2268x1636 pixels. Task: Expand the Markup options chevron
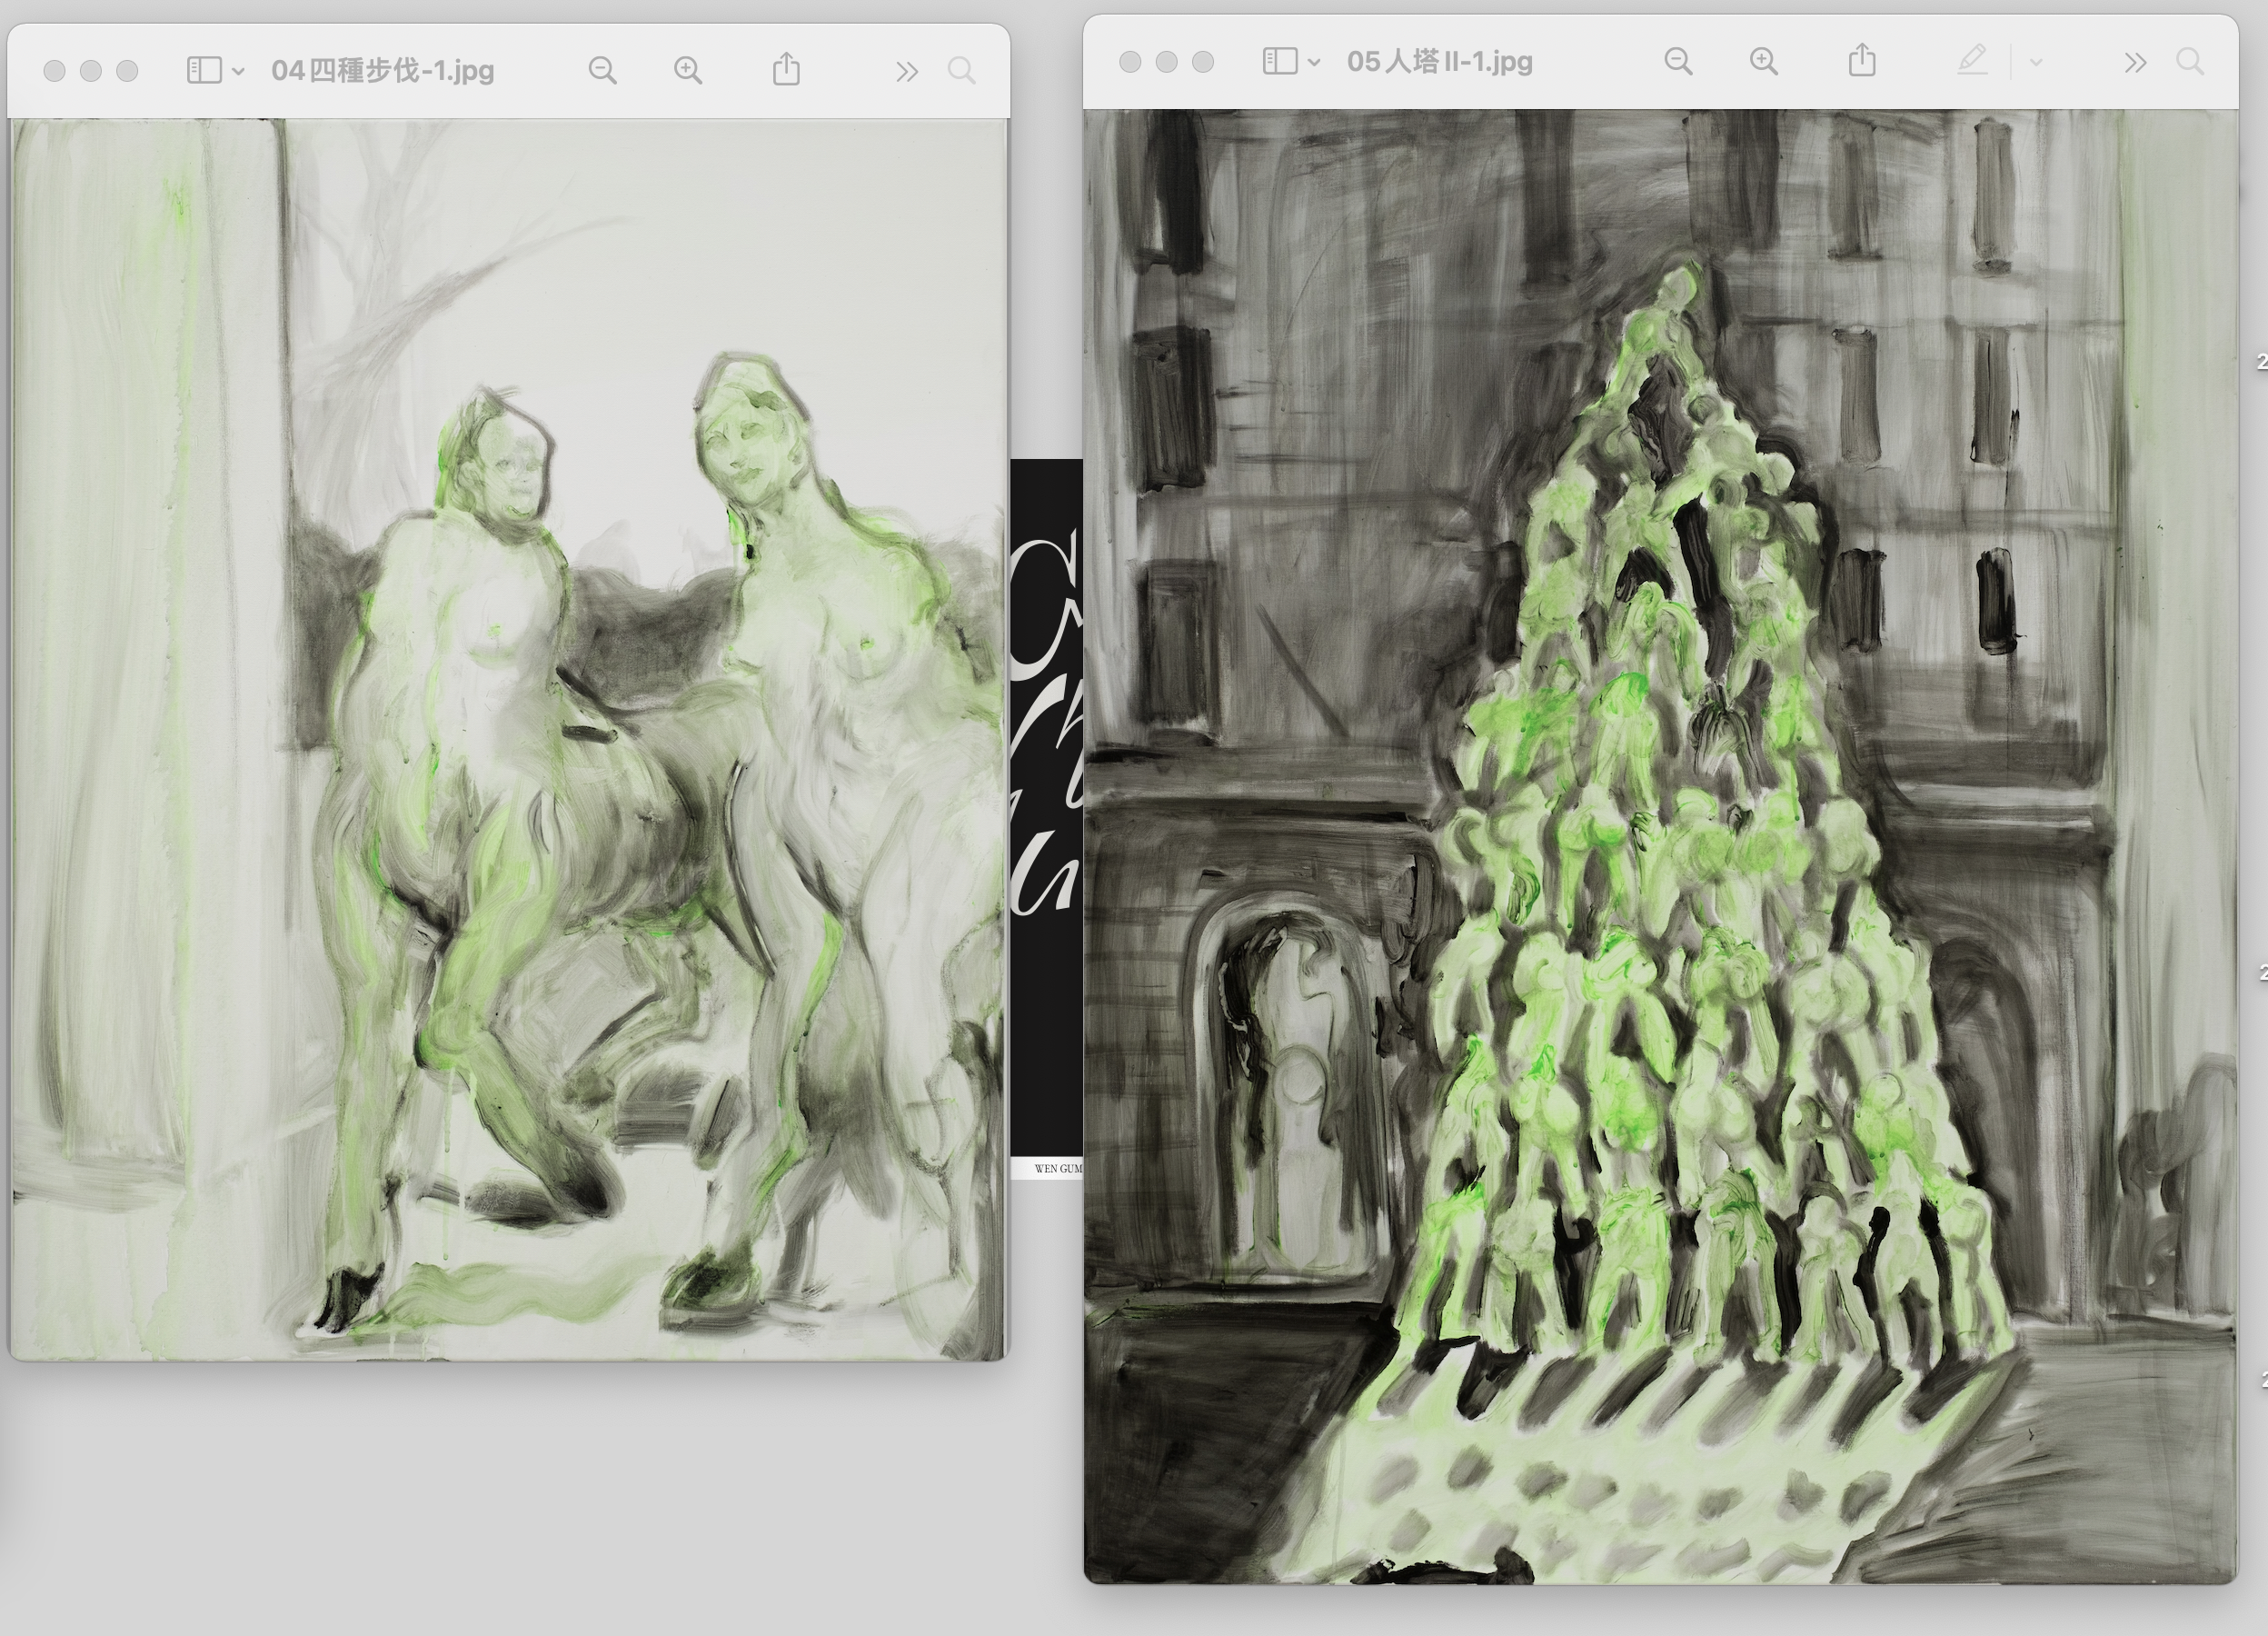point(2036,62)
